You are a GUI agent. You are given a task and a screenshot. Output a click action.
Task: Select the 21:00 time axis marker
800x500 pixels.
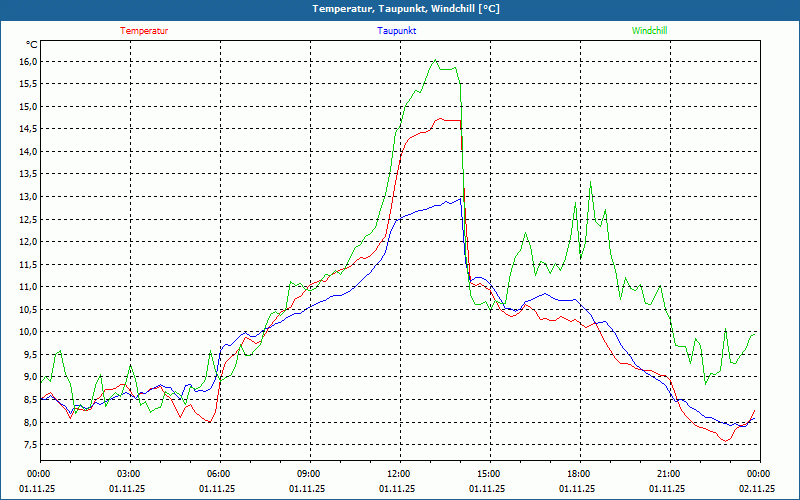coord(668,474)
